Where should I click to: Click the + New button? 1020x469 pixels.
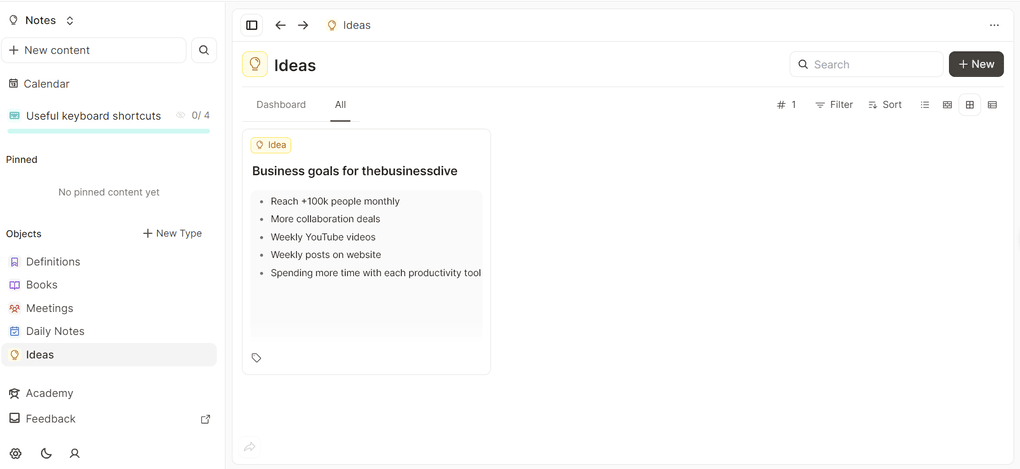976,64
